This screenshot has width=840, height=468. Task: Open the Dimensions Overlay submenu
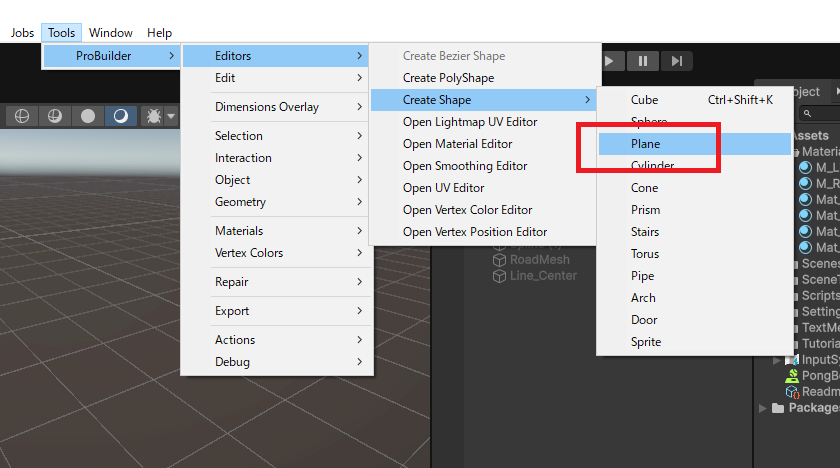tap(267, 107)
